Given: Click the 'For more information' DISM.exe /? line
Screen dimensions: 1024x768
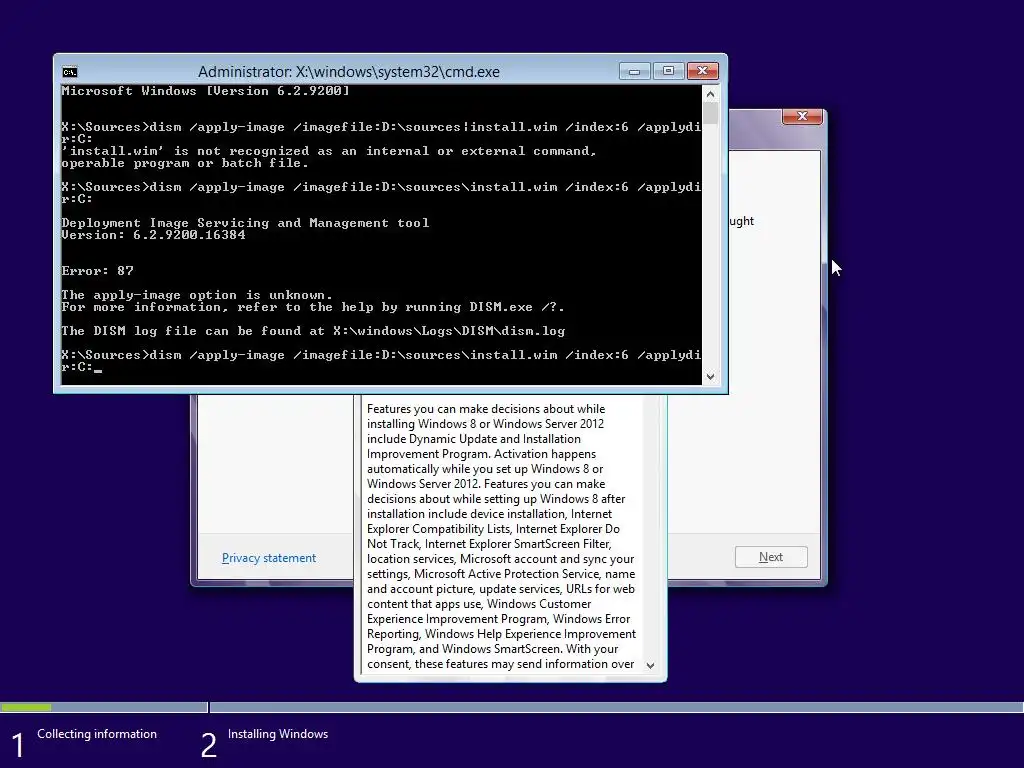Looking at the screenshot, I should point(313,307).
